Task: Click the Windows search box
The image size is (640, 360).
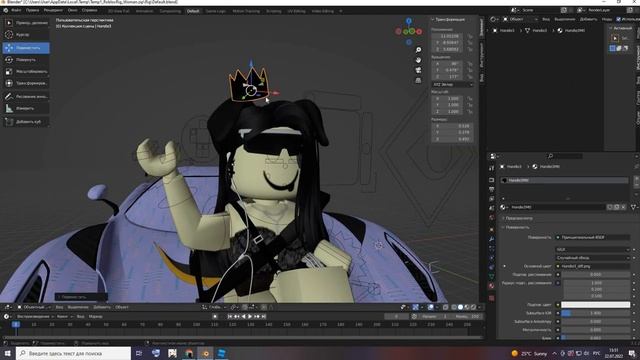Action: [74, 353]
